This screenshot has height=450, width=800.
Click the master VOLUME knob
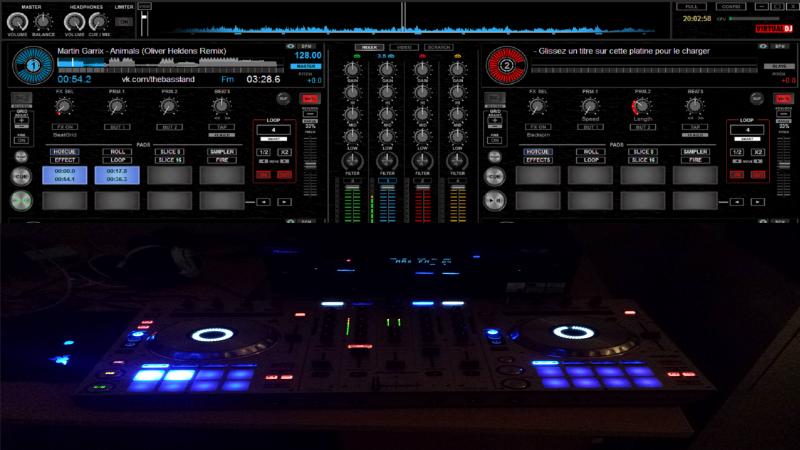coord(17,22)
